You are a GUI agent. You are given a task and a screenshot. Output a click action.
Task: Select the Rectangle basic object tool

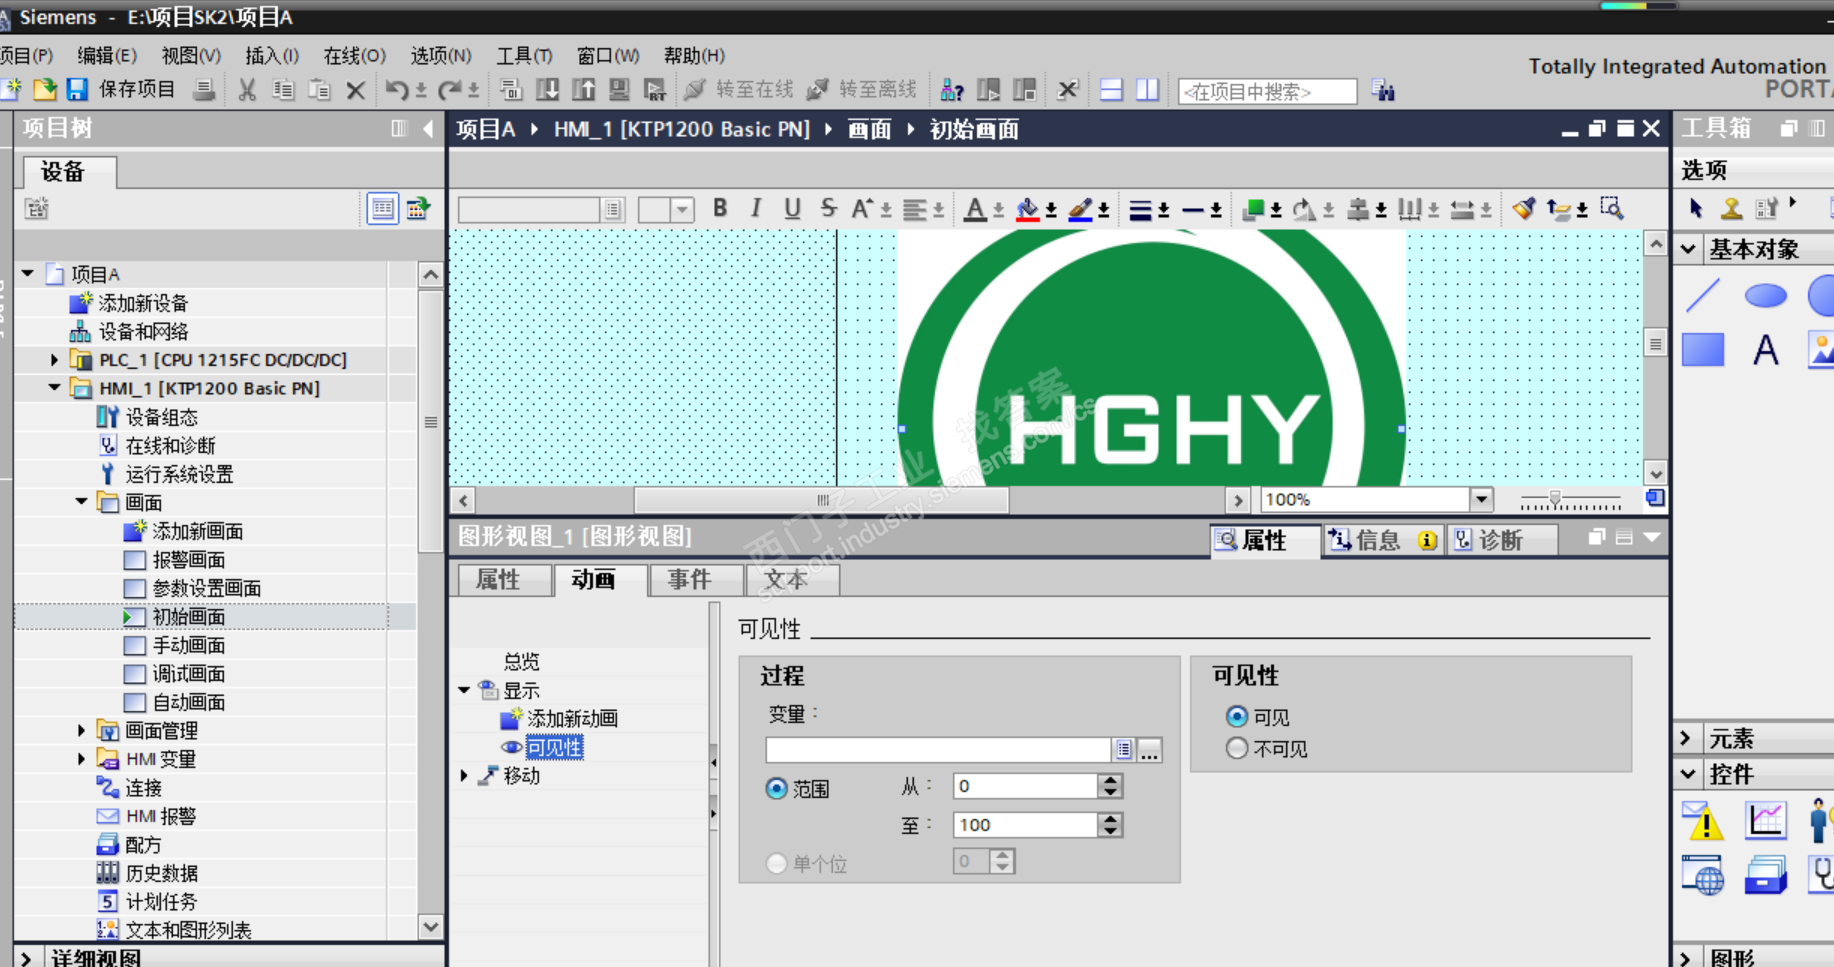1703,350
